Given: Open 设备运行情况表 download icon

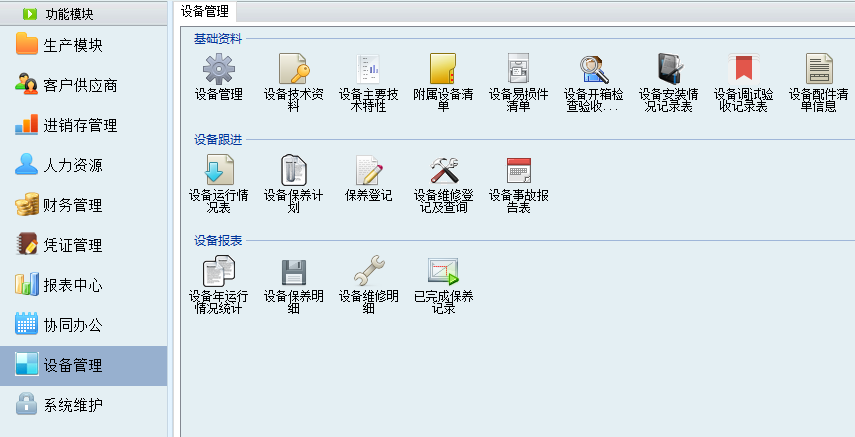Looking at the screenshot, I should (x=218, y=170).
